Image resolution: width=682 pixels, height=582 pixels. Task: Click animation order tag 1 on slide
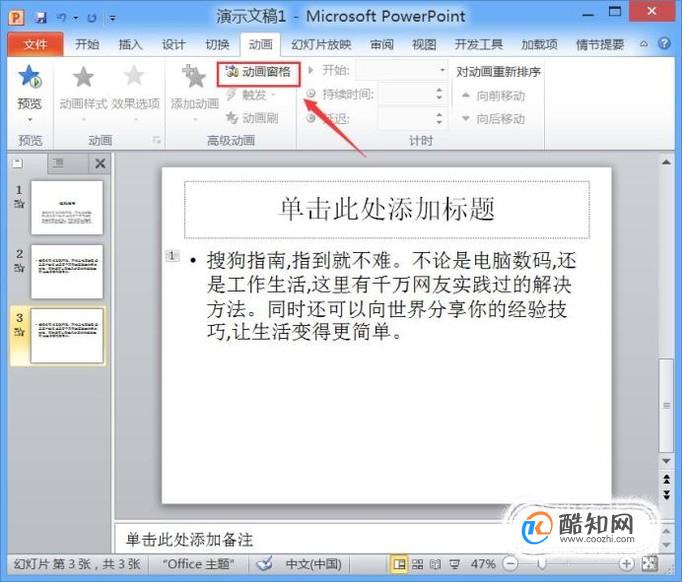tap(172, 255)
